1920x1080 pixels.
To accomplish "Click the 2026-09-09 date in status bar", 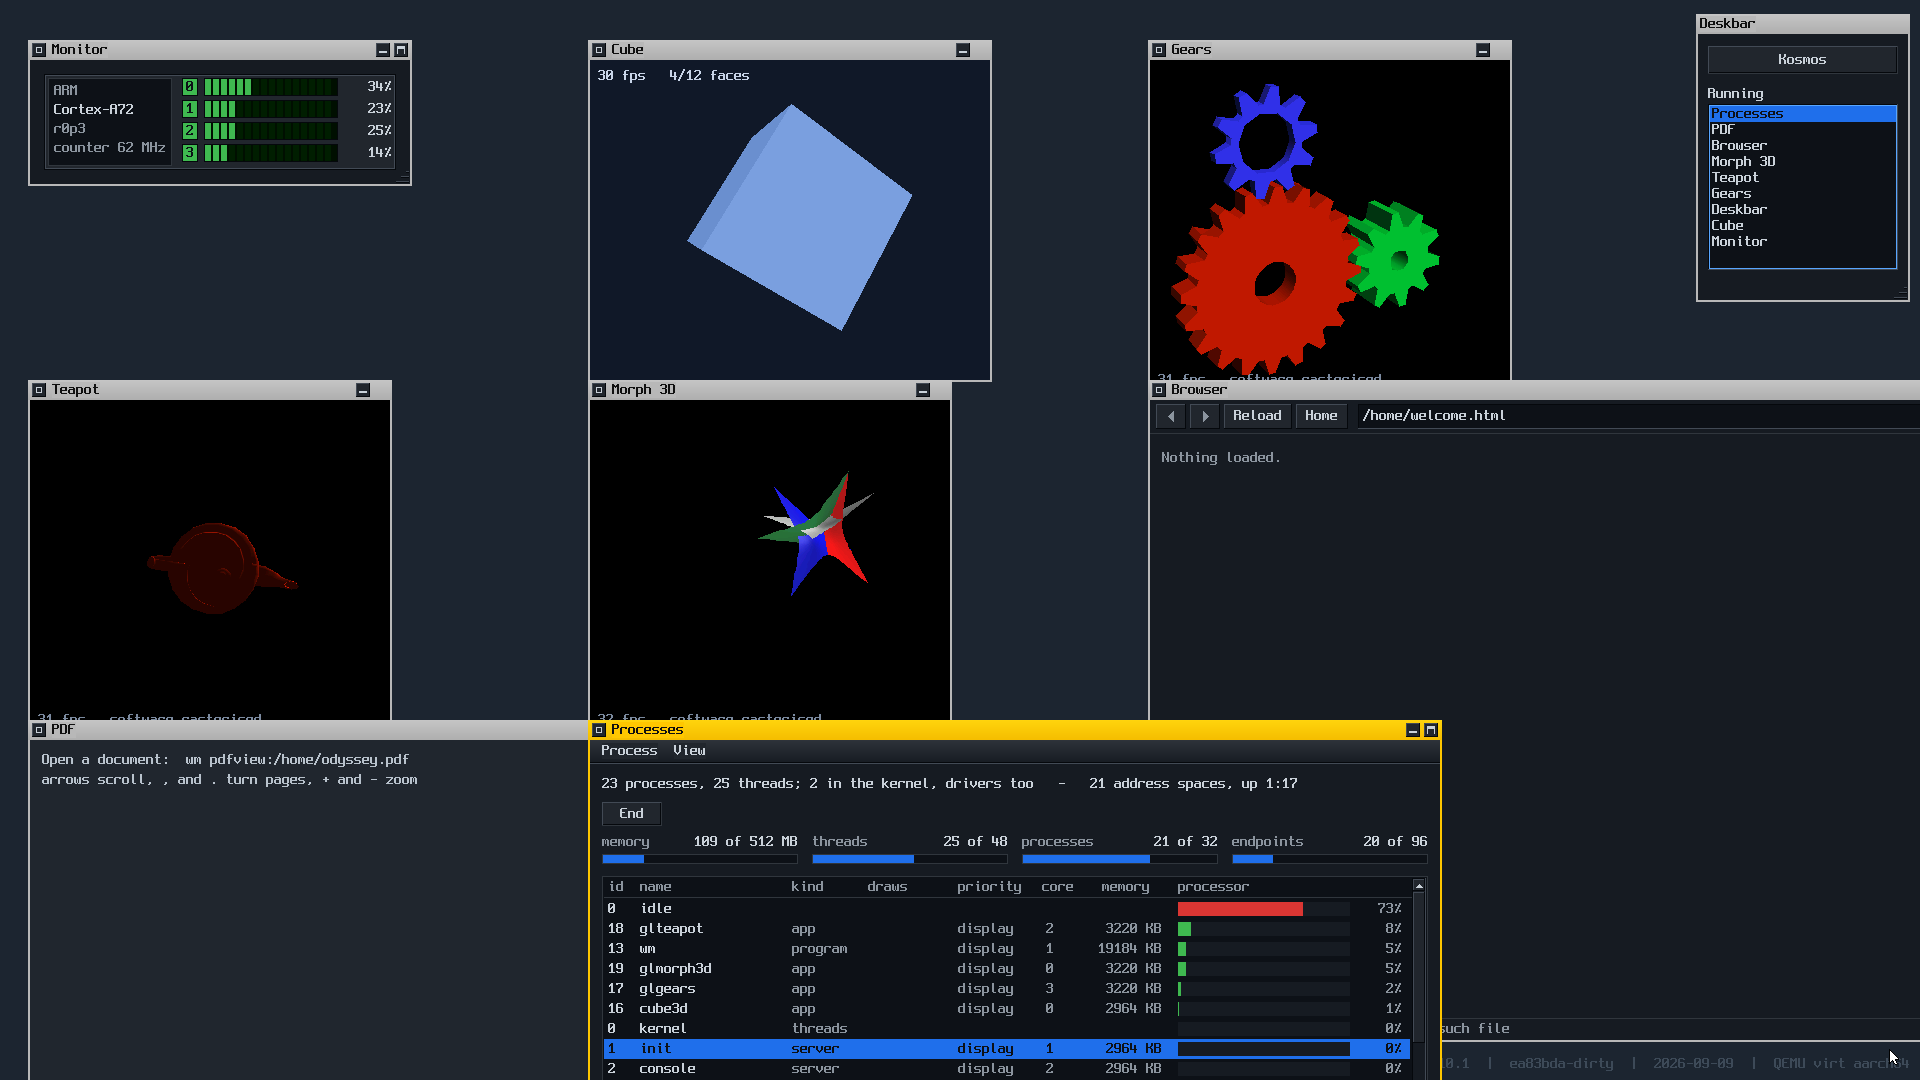I will click(x=1693, y=1064).
